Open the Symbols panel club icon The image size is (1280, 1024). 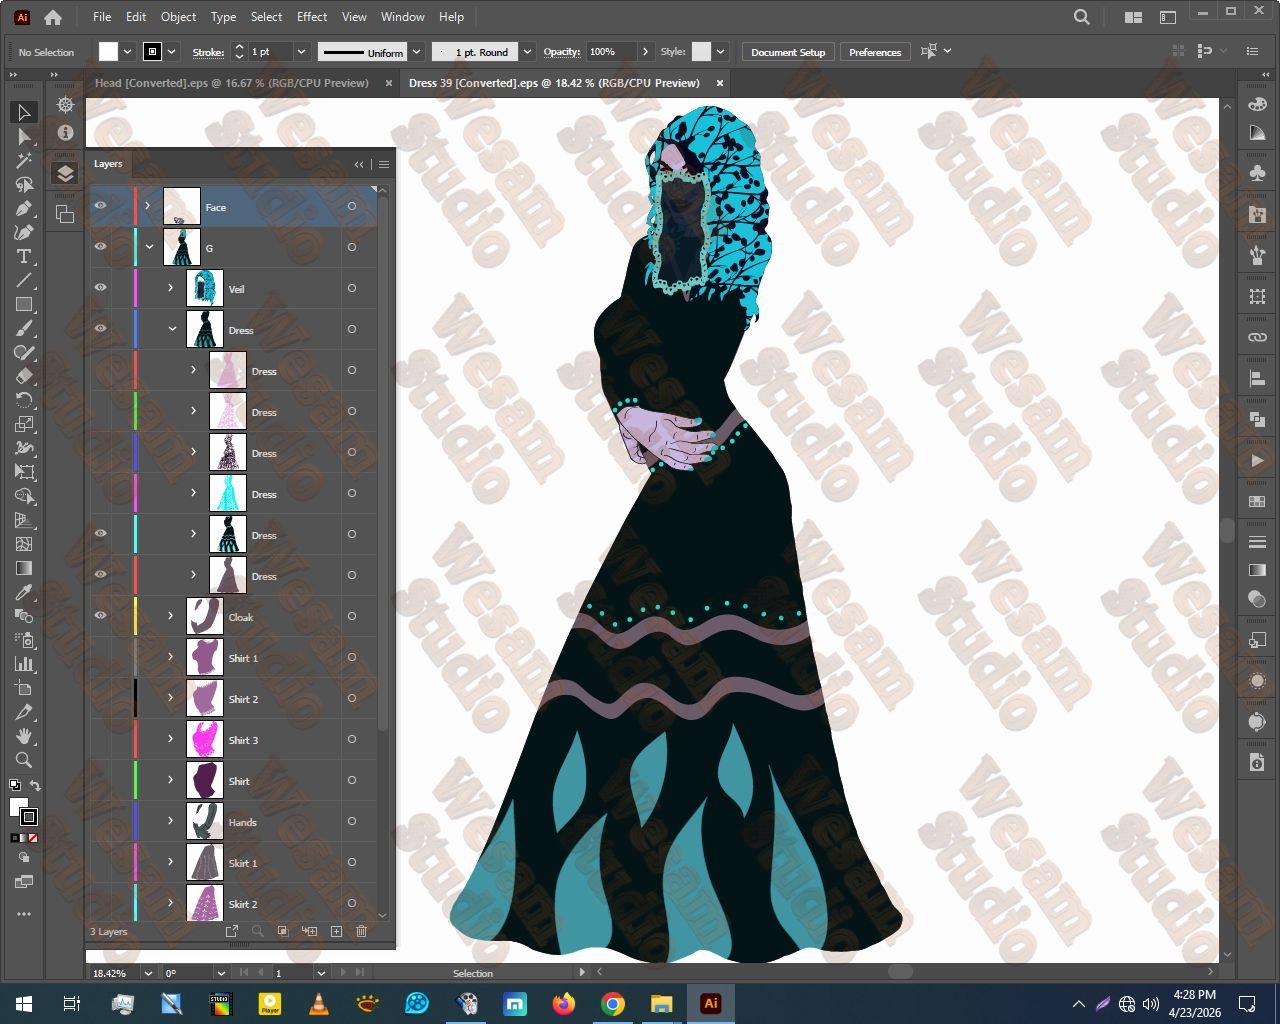click(1257, 173)
